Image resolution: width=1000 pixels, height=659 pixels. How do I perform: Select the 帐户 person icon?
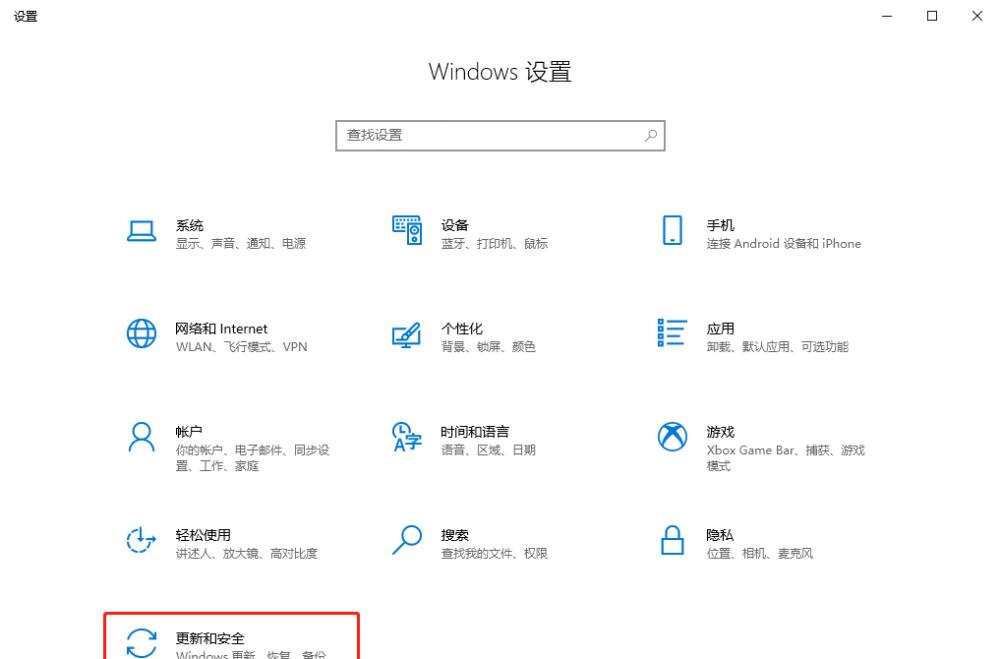[x=142, y=437]
